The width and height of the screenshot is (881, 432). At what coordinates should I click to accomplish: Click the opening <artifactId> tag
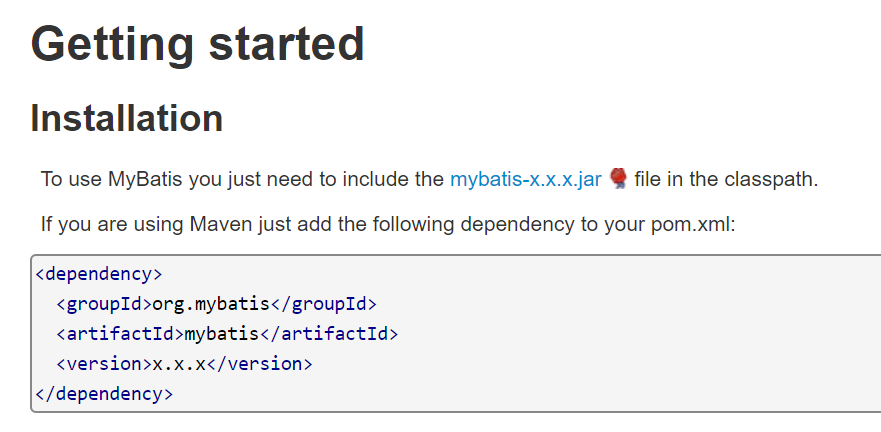115,333
